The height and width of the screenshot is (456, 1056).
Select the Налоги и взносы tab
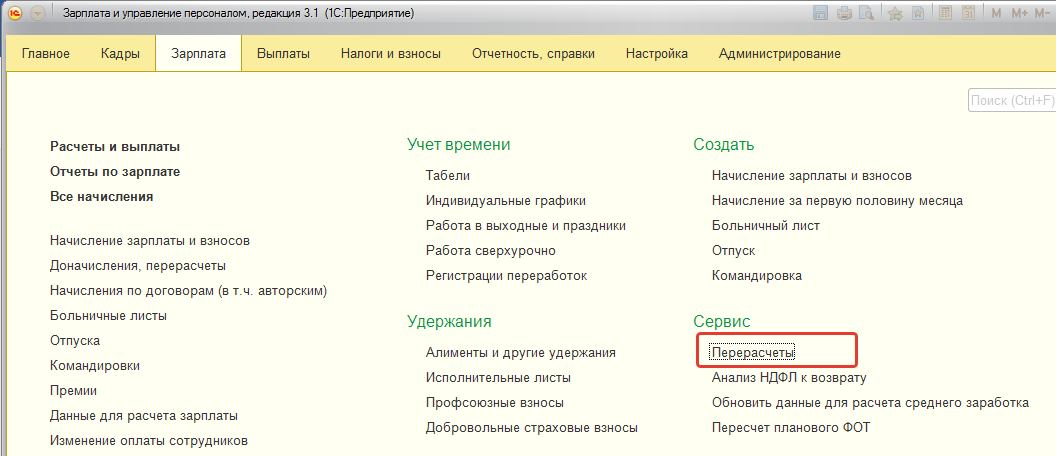391,54
